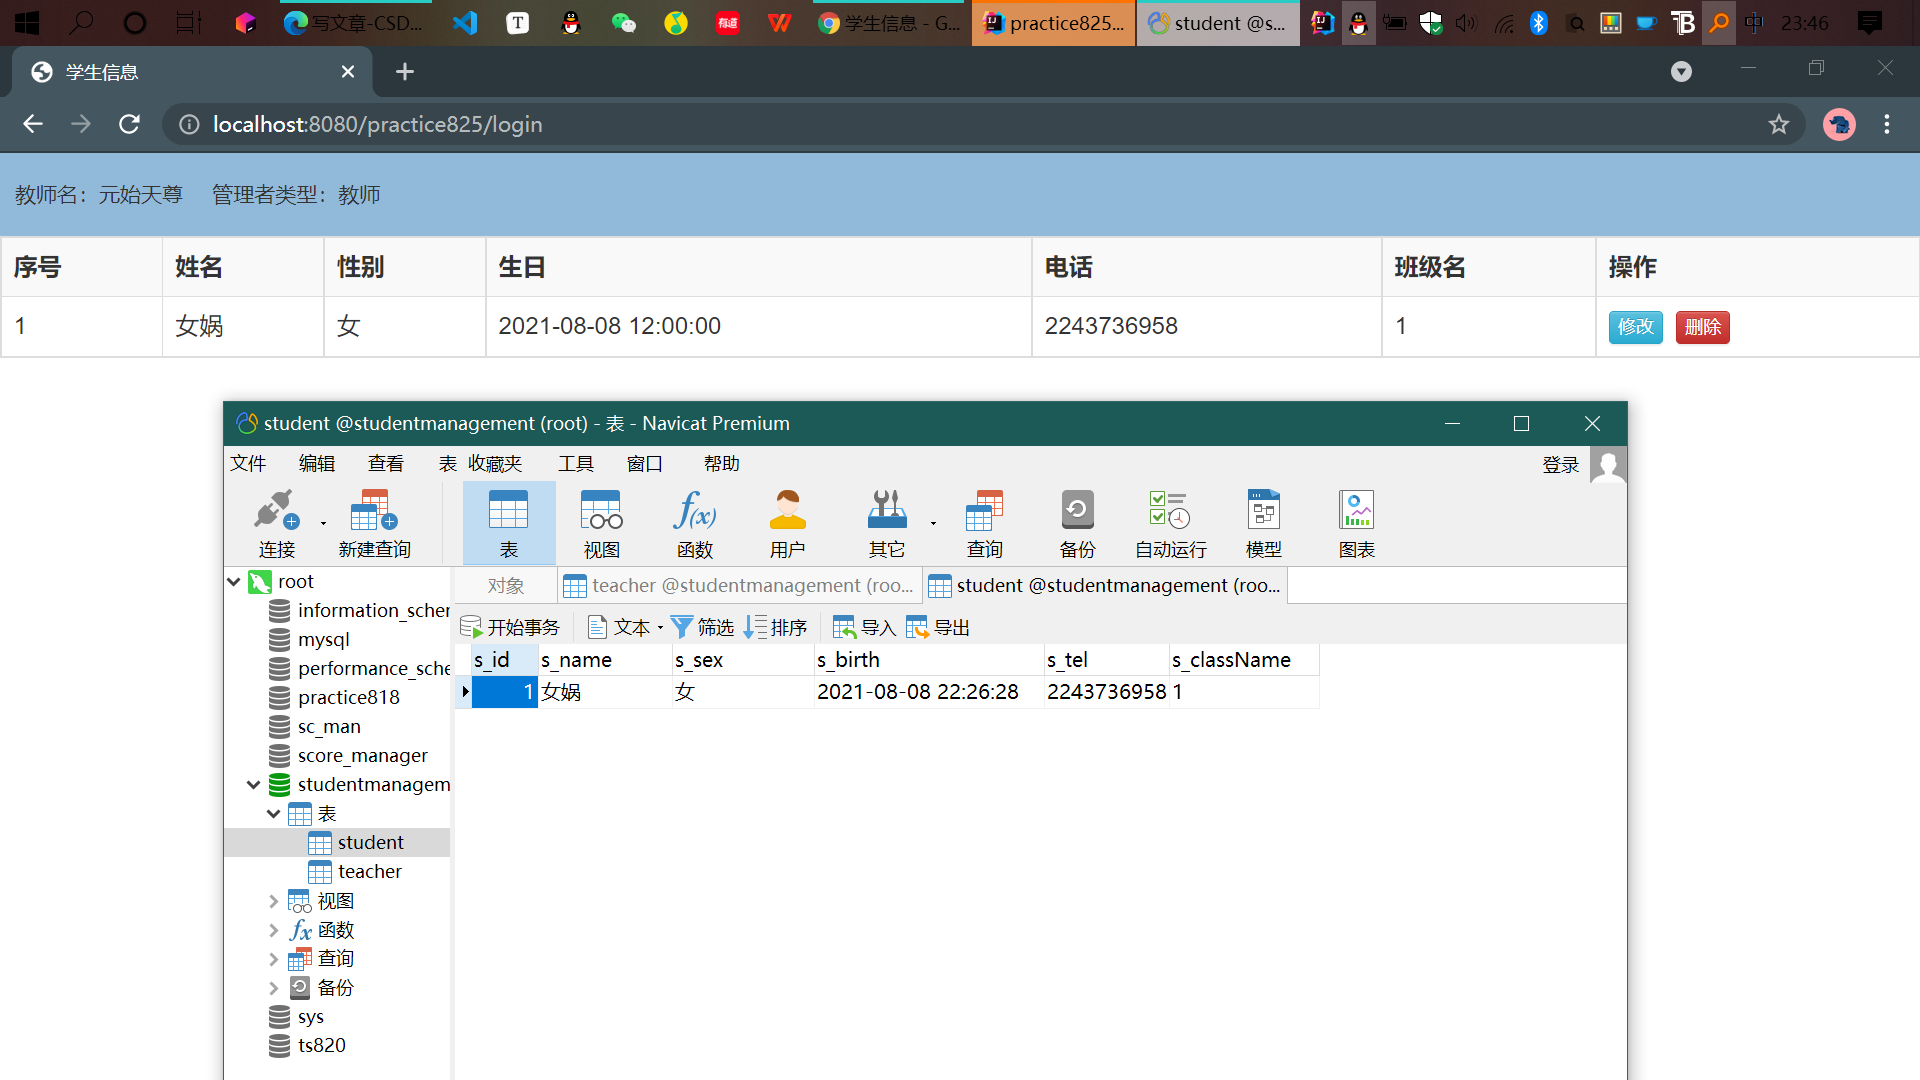Click the s_birth cell 2021-08-08 22:26:28
The width and height of the screenshot is (1920, 1080).
(x=929, y=692)
